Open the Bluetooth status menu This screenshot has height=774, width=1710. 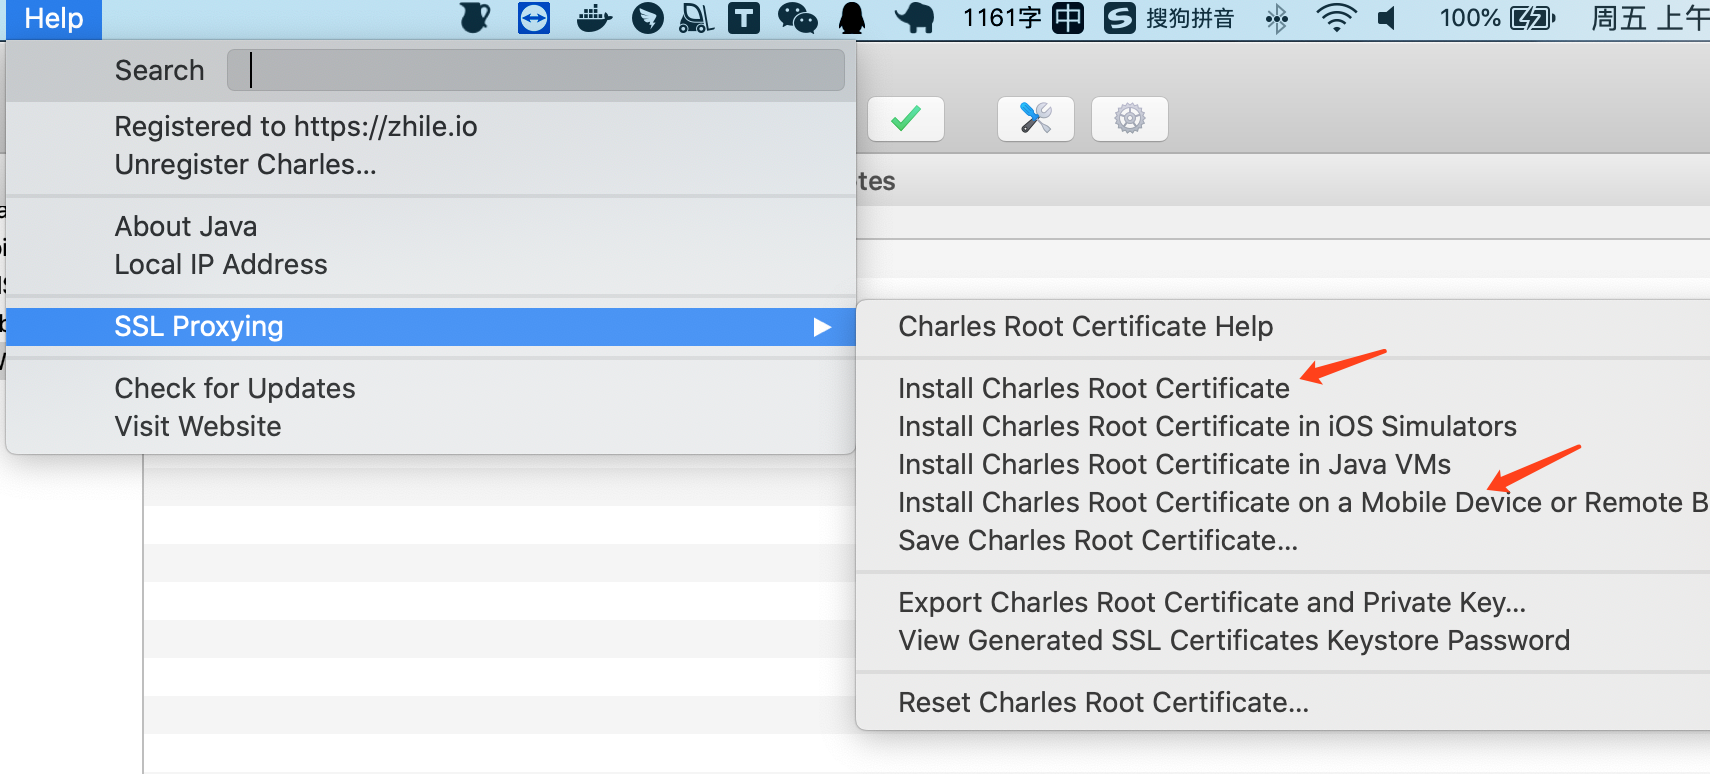[x=1277, y=18]
